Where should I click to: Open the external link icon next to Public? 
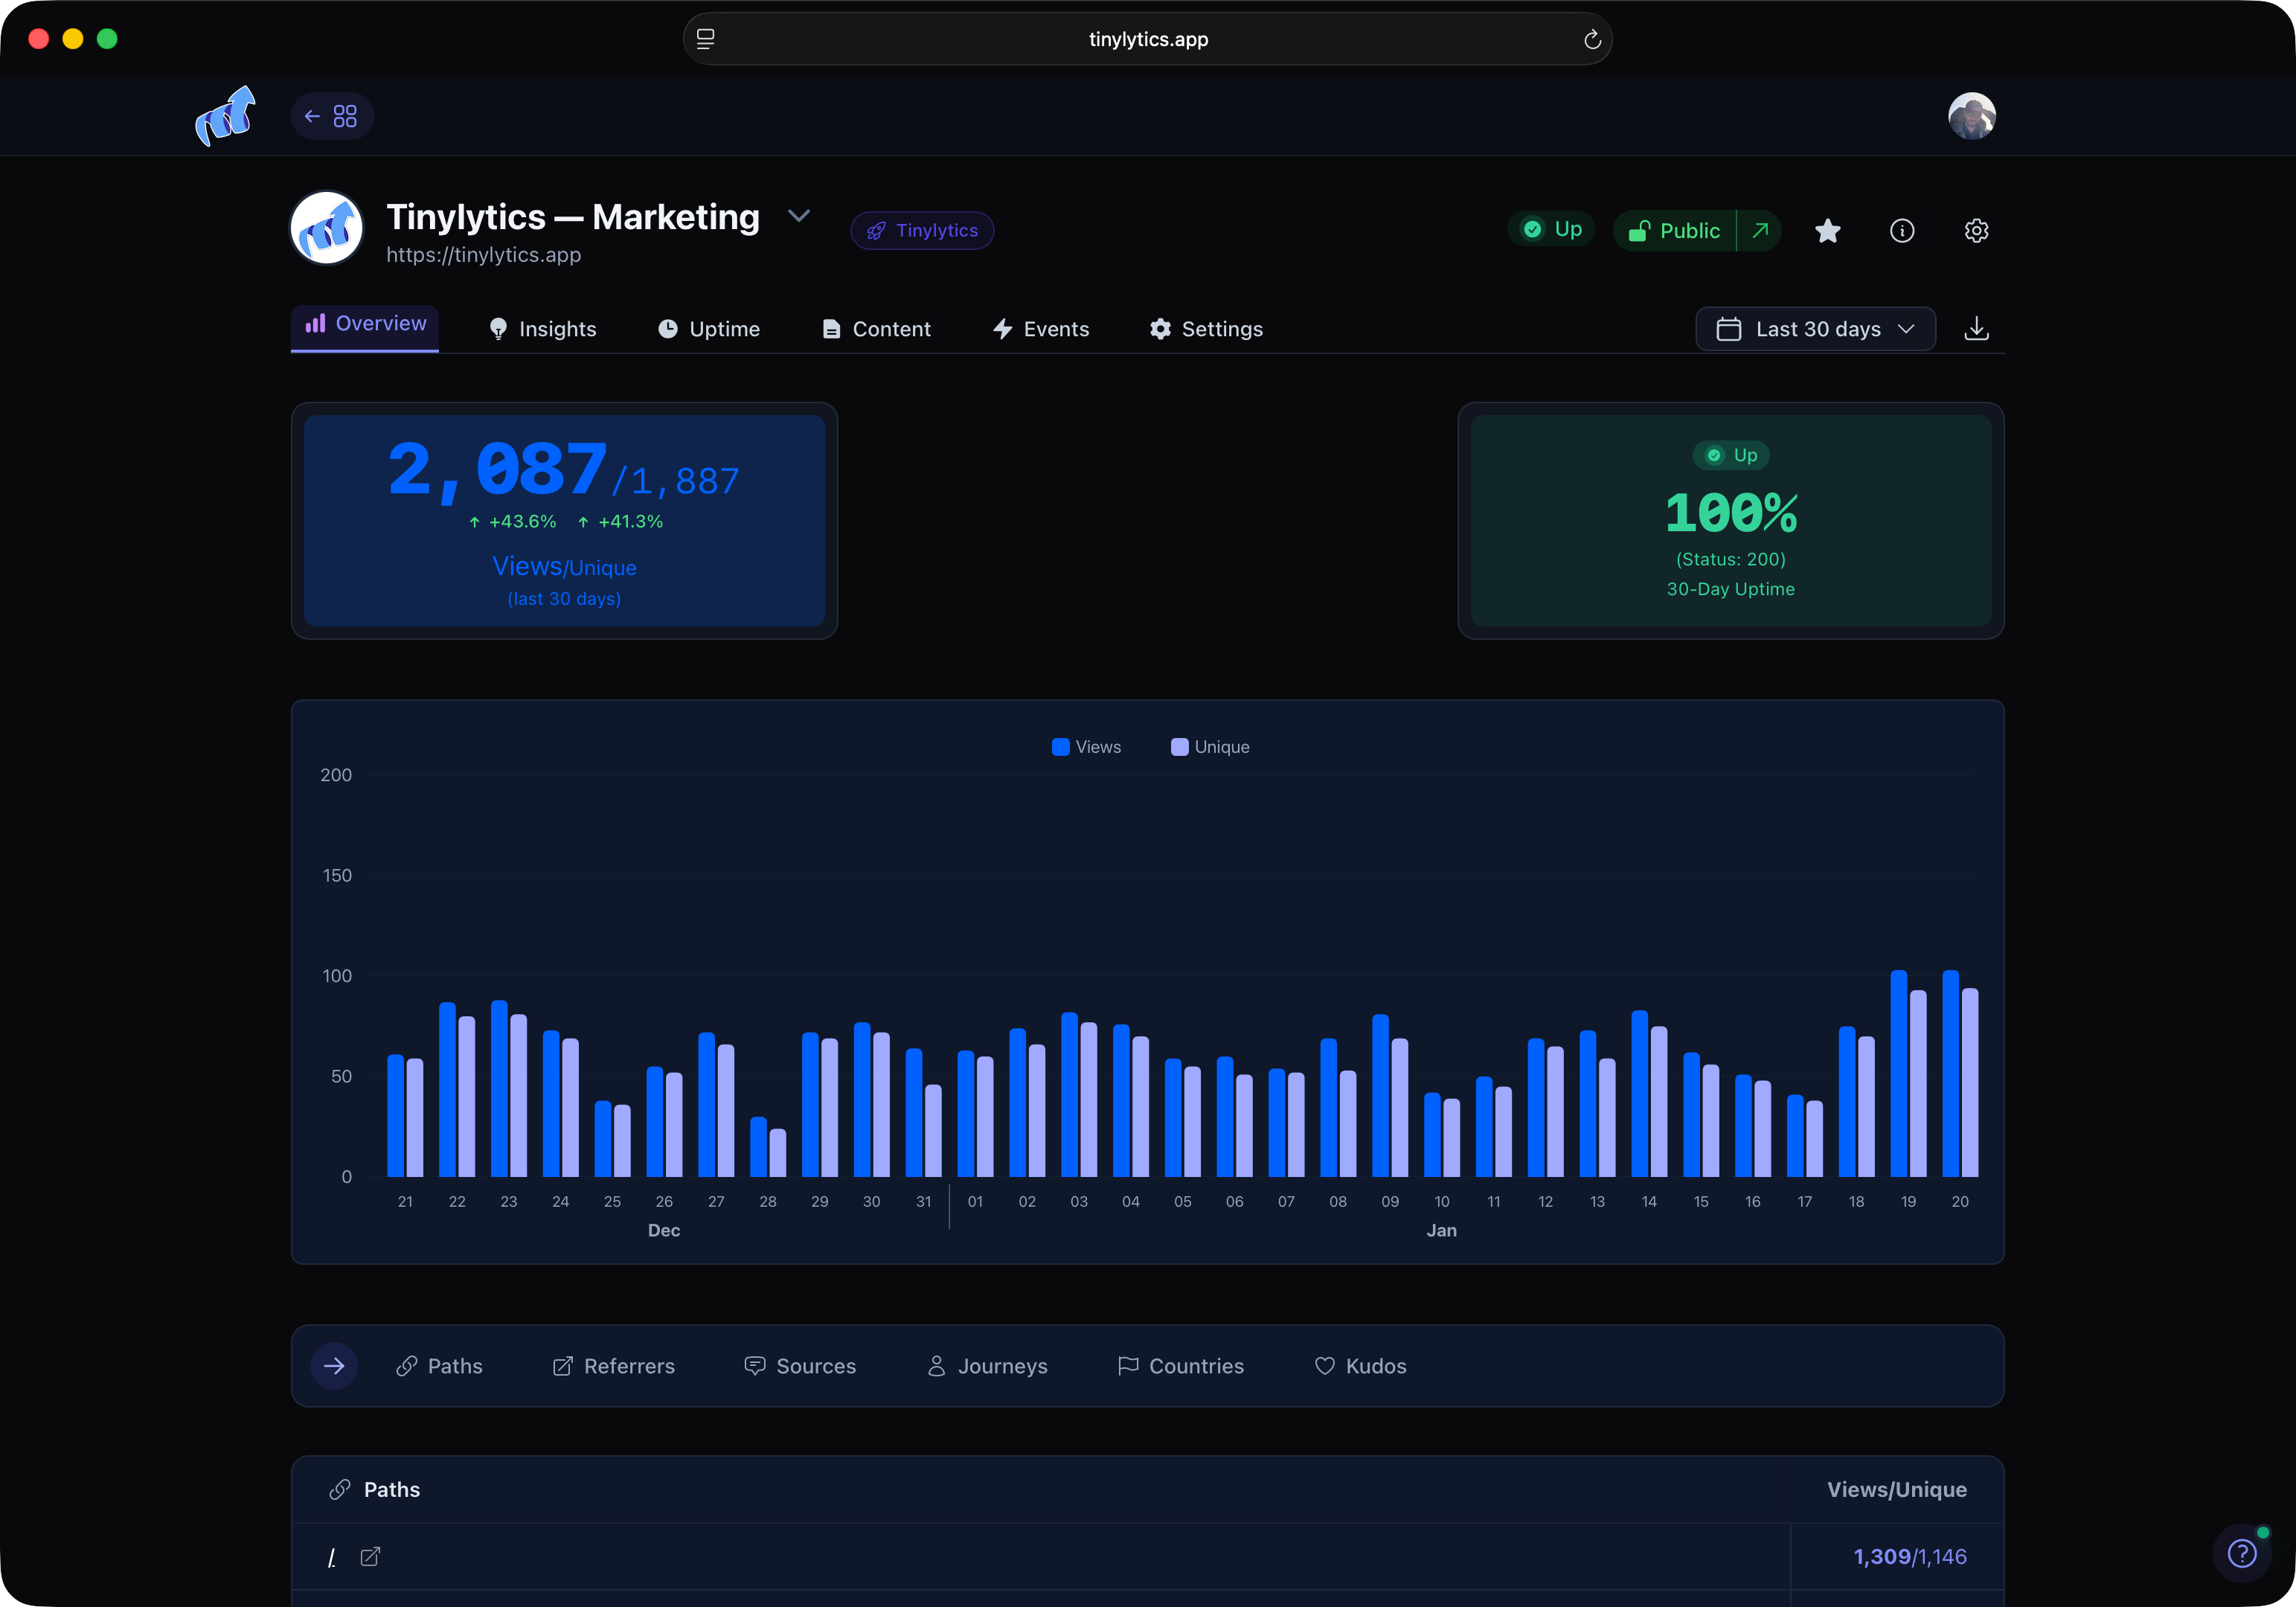pyautogui.click(x=1758, y=230)
